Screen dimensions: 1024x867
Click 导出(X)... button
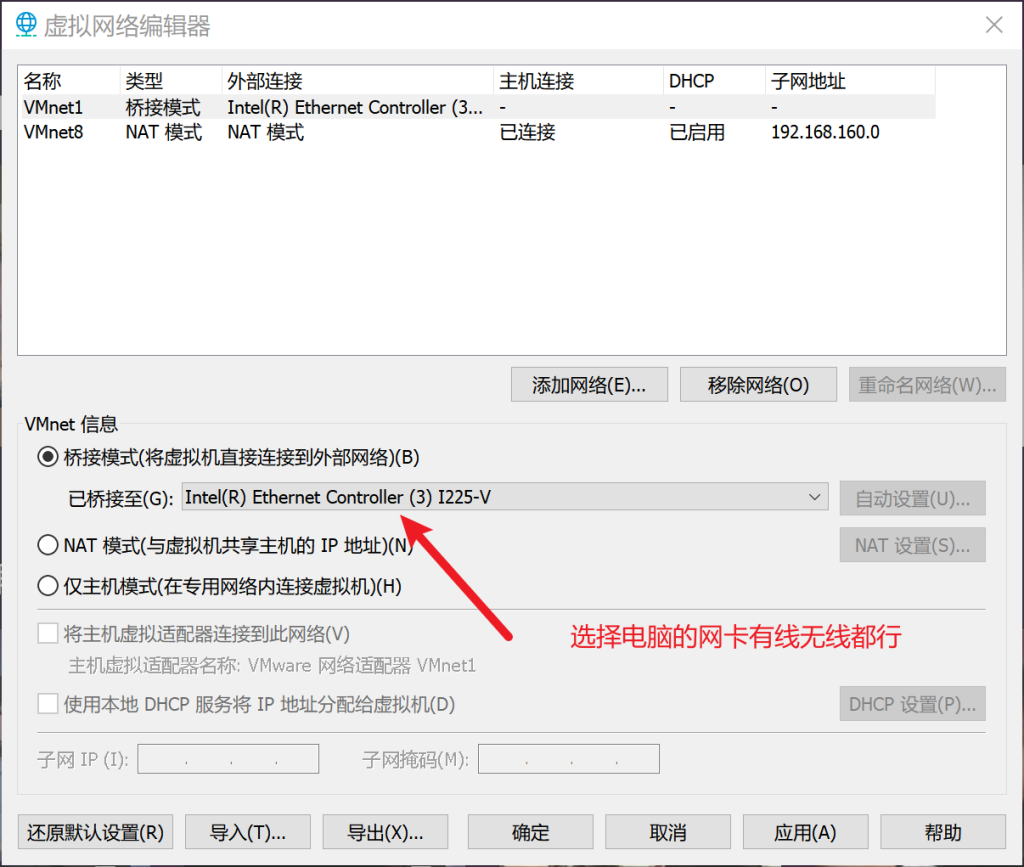point(385,832)
